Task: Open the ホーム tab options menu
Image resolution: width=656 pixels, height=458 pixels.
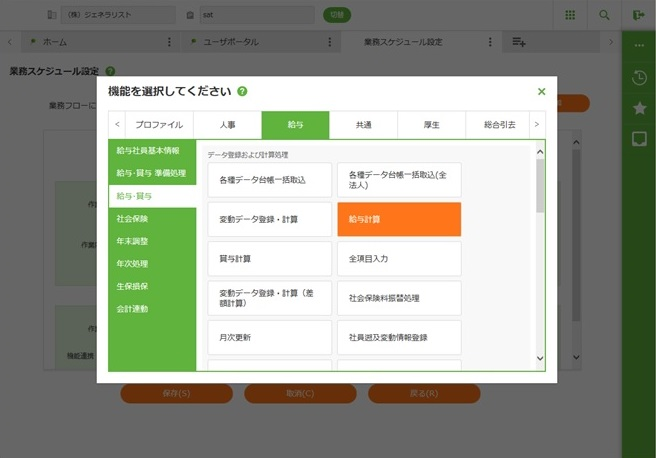Action: [168, 42]
